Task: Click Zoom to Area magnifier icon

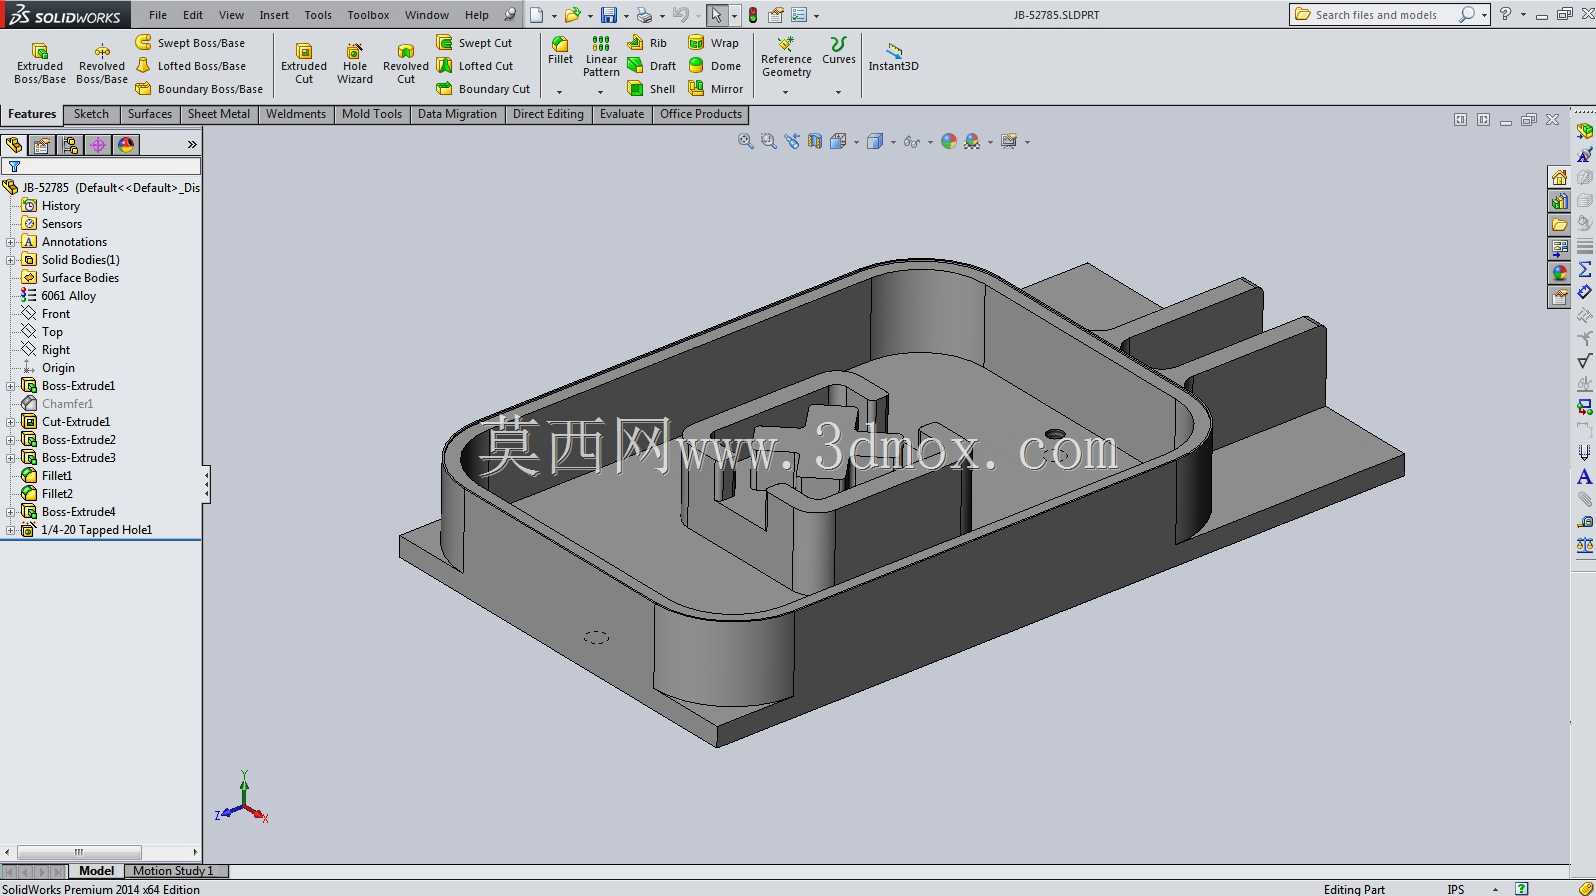Action: click(x=768, y=142)
